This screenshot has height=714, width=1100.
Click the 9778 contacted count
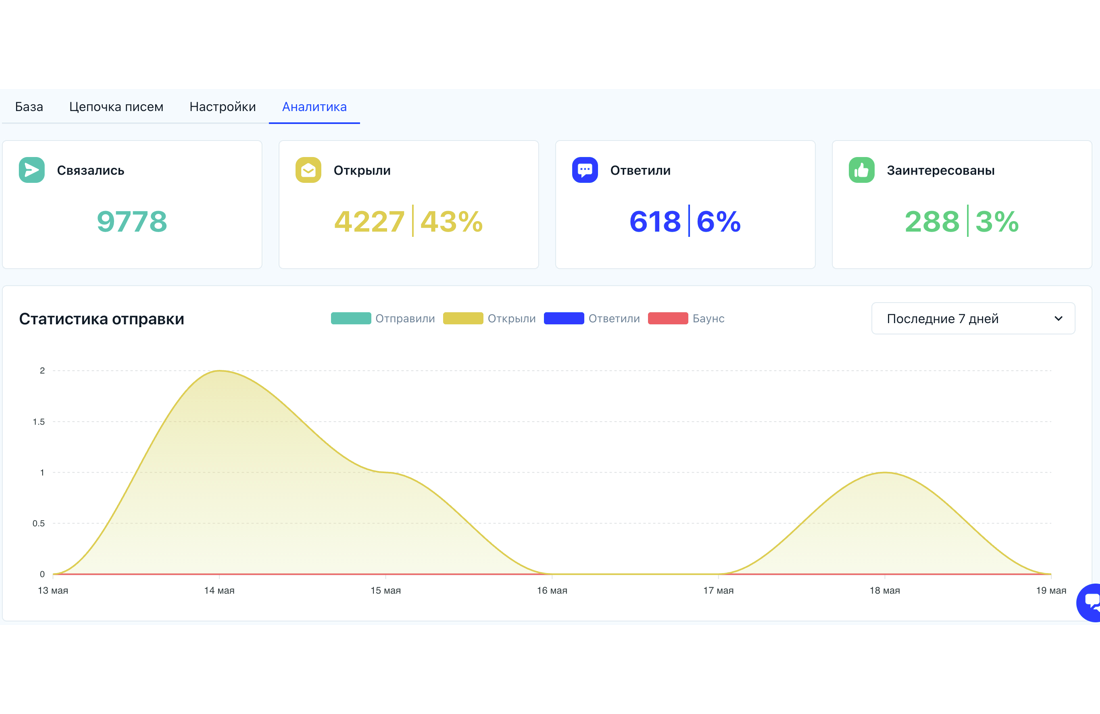[132, 222]
